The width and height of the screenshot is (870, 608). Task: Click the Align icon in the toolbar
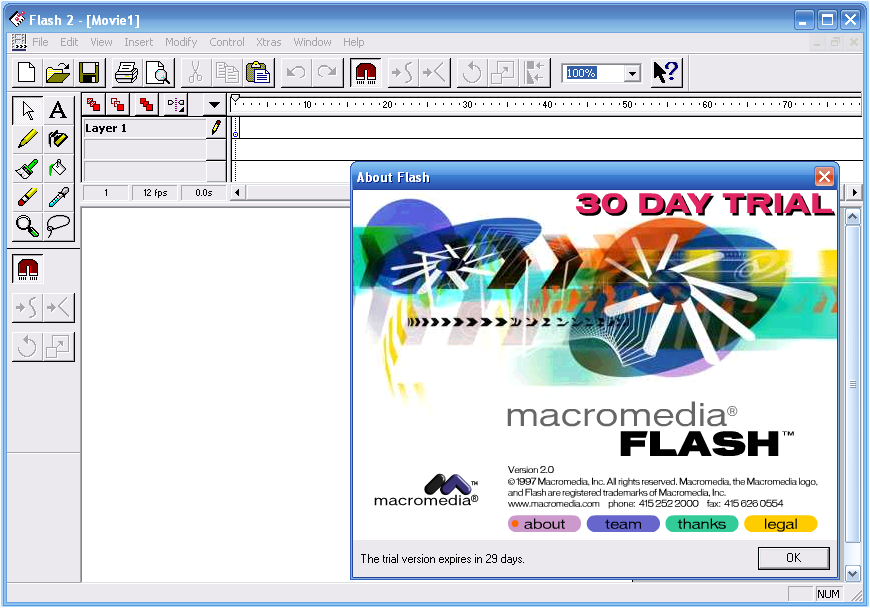tap(534, 73)
